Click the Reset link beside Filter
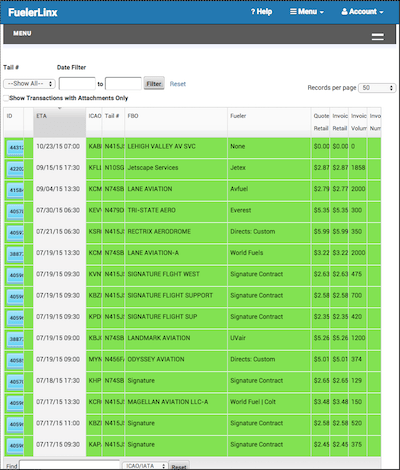400x470 pixels. click(x=178, y=84)
